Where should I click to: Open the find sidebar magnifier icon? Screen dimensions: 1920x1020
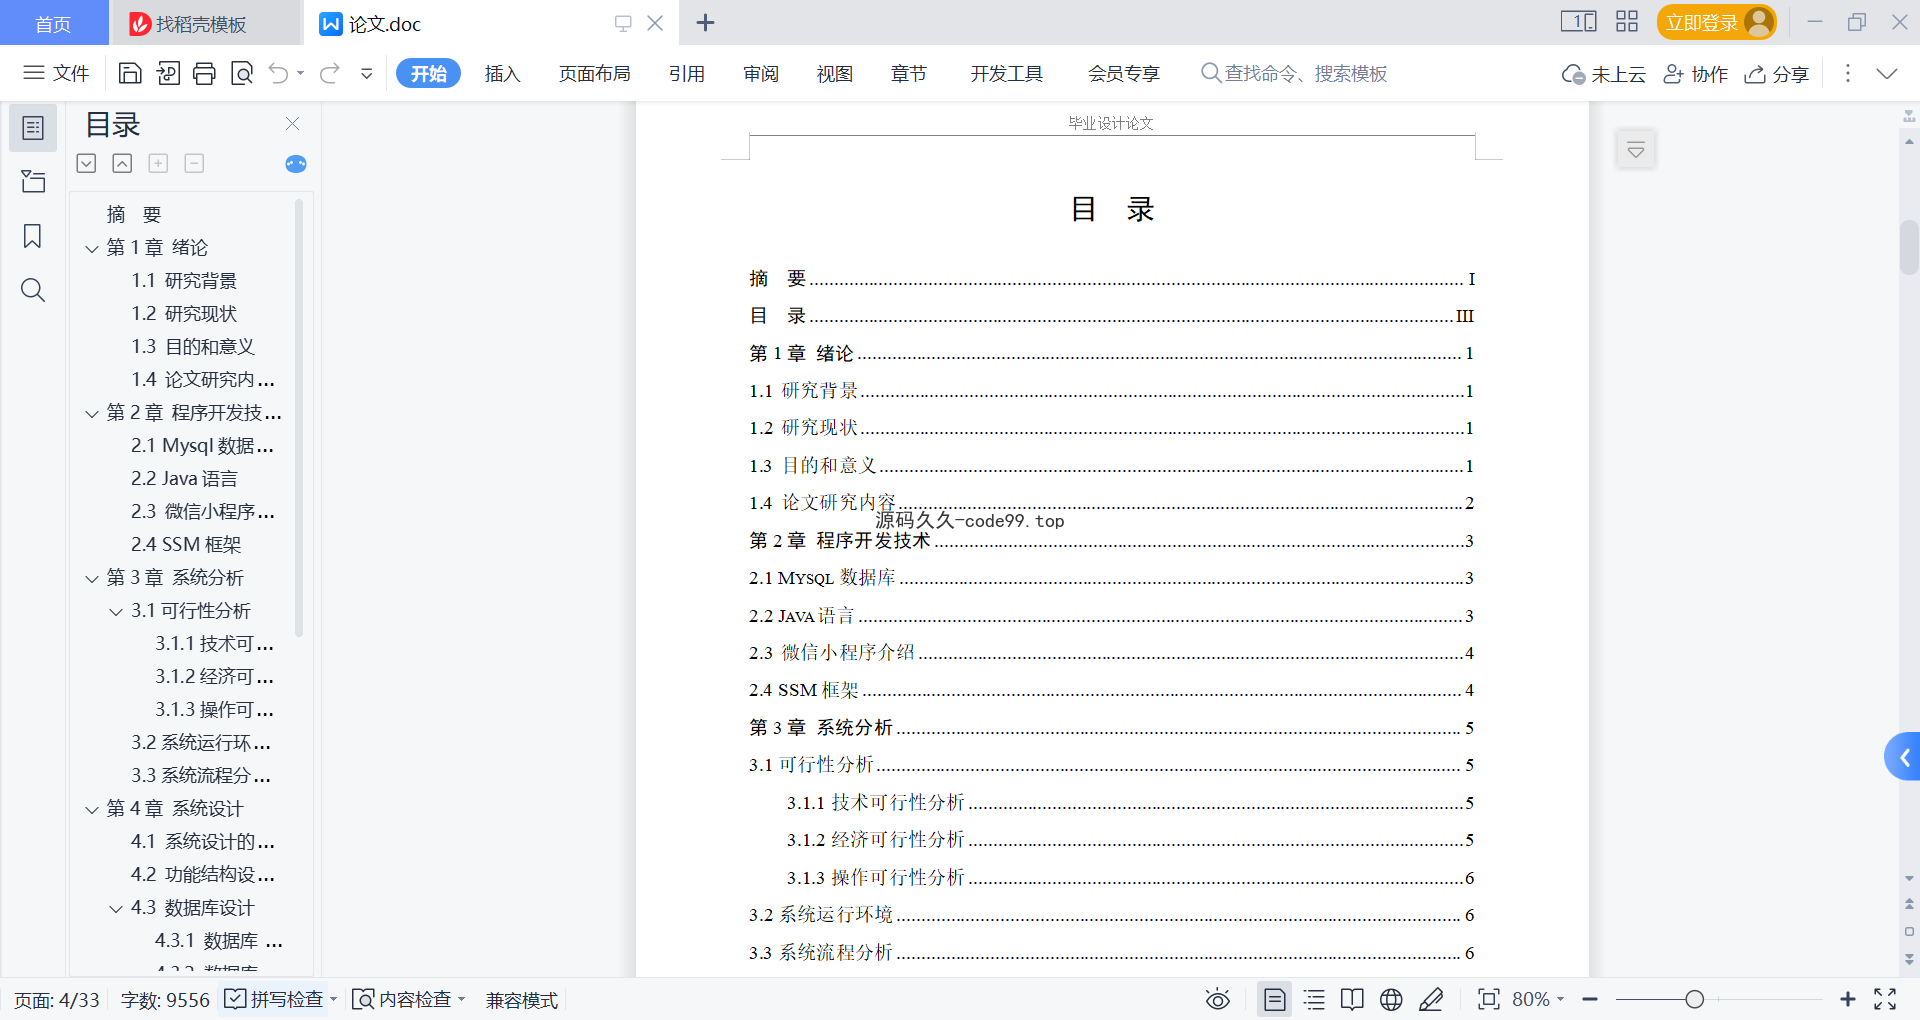(33, 290)
